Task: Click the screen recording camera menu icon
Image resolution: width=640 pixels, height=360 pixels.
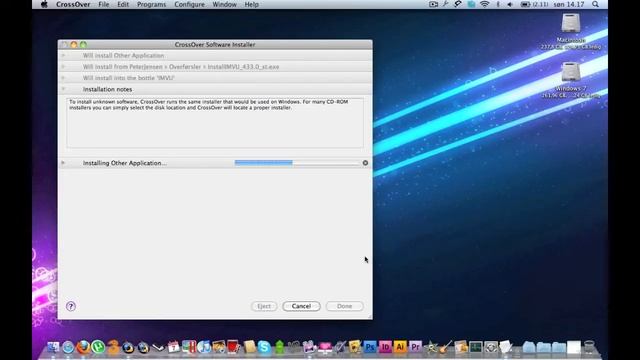Action: (433, 4)
